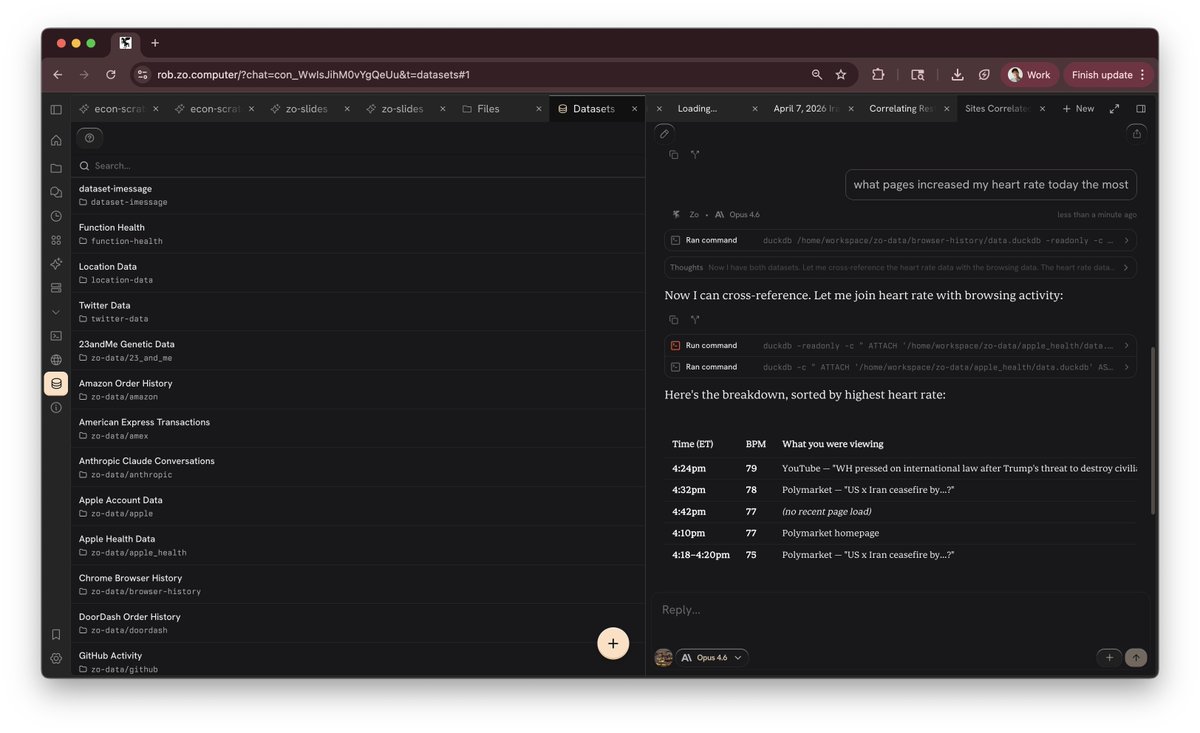
Task: Click the attach plus button in reply box
Action: point(1109,657)
